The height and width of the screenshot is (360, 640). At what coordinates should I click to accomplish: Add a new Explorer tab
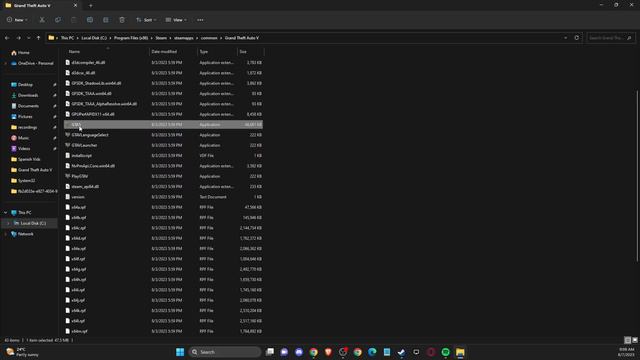(x=91, y=6)
